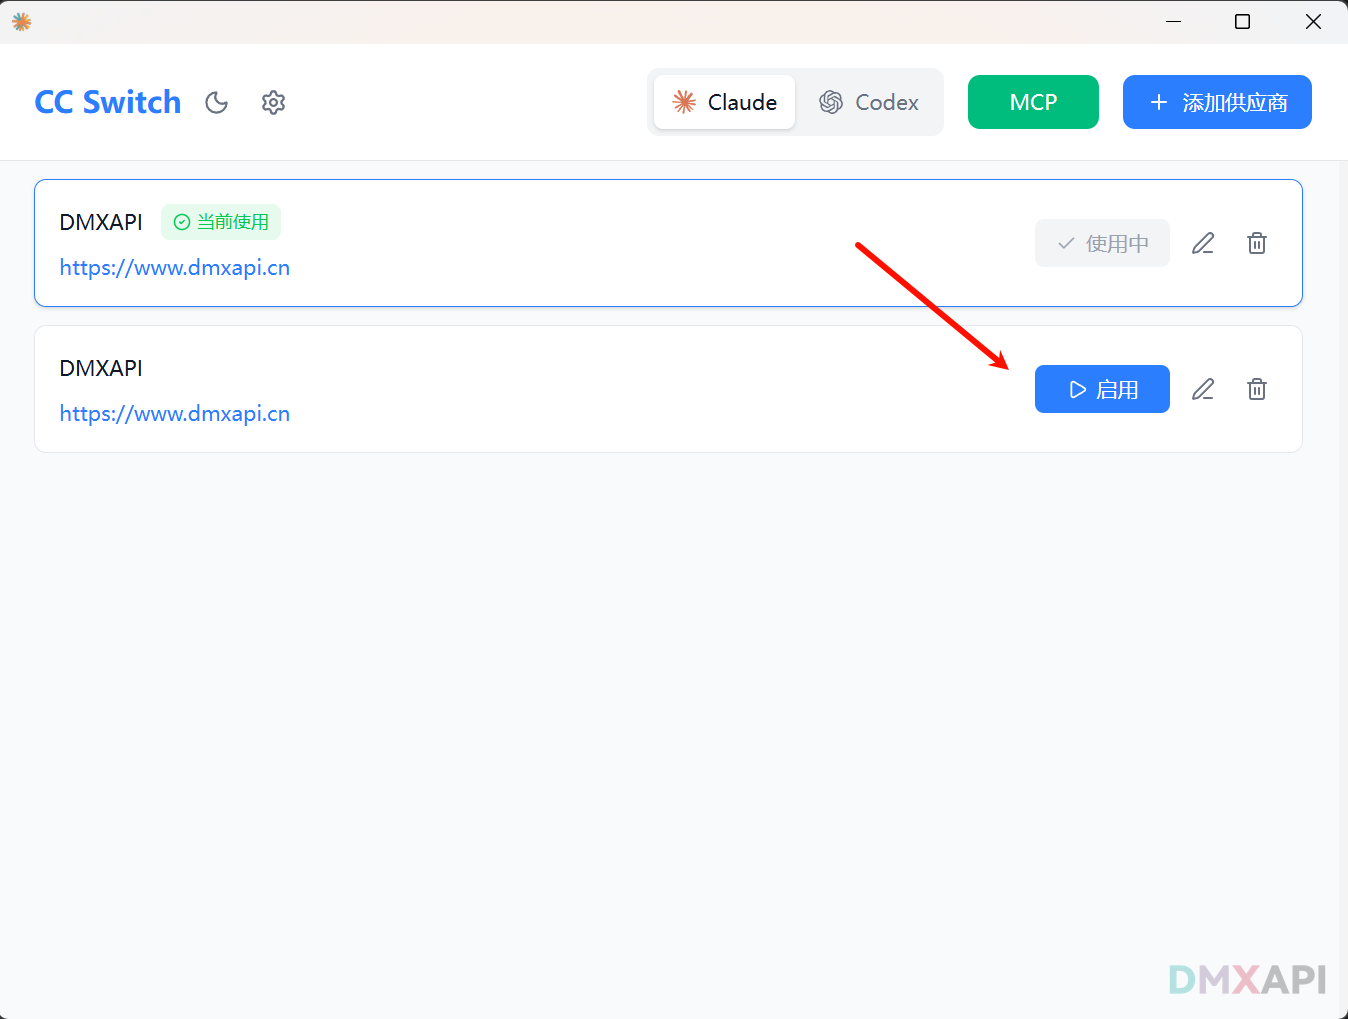
Task: Maximize the application window
Action: (x=1242, y=21)
